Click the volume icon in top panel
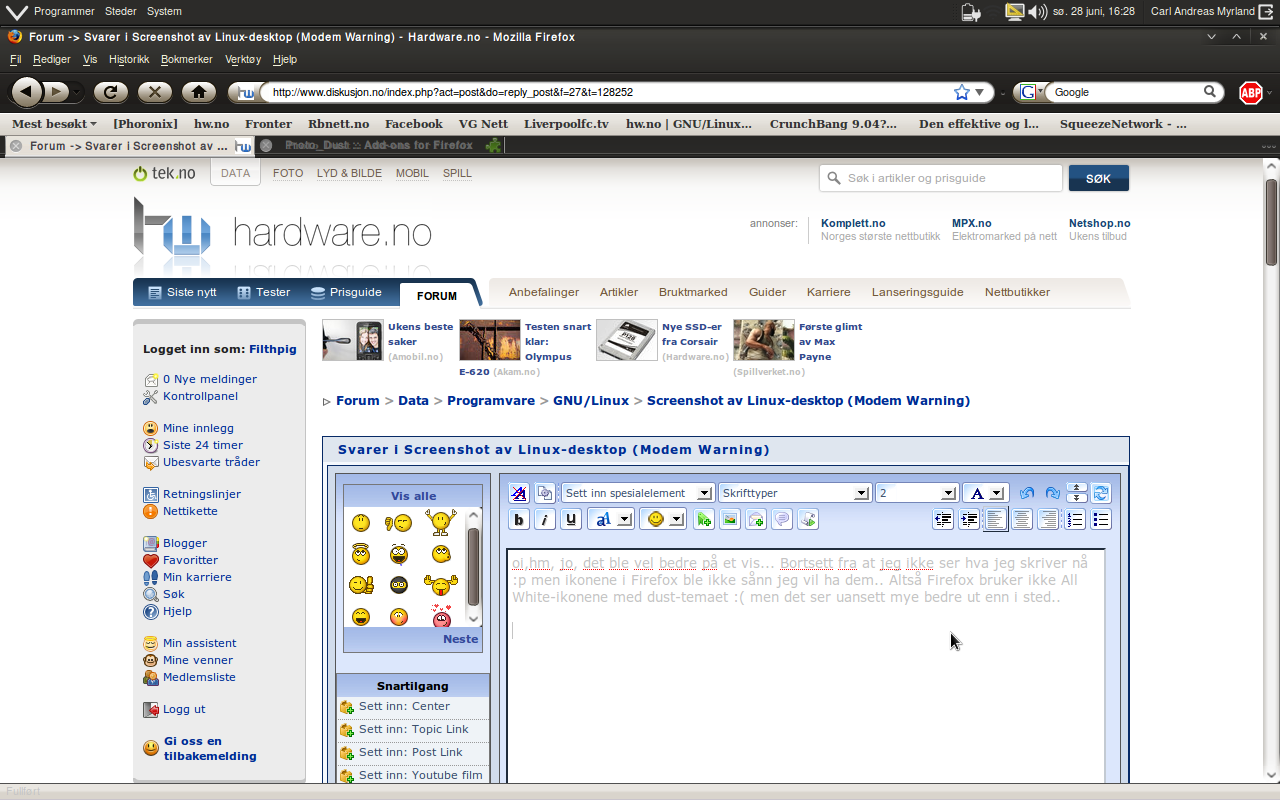 [1038, 12]
